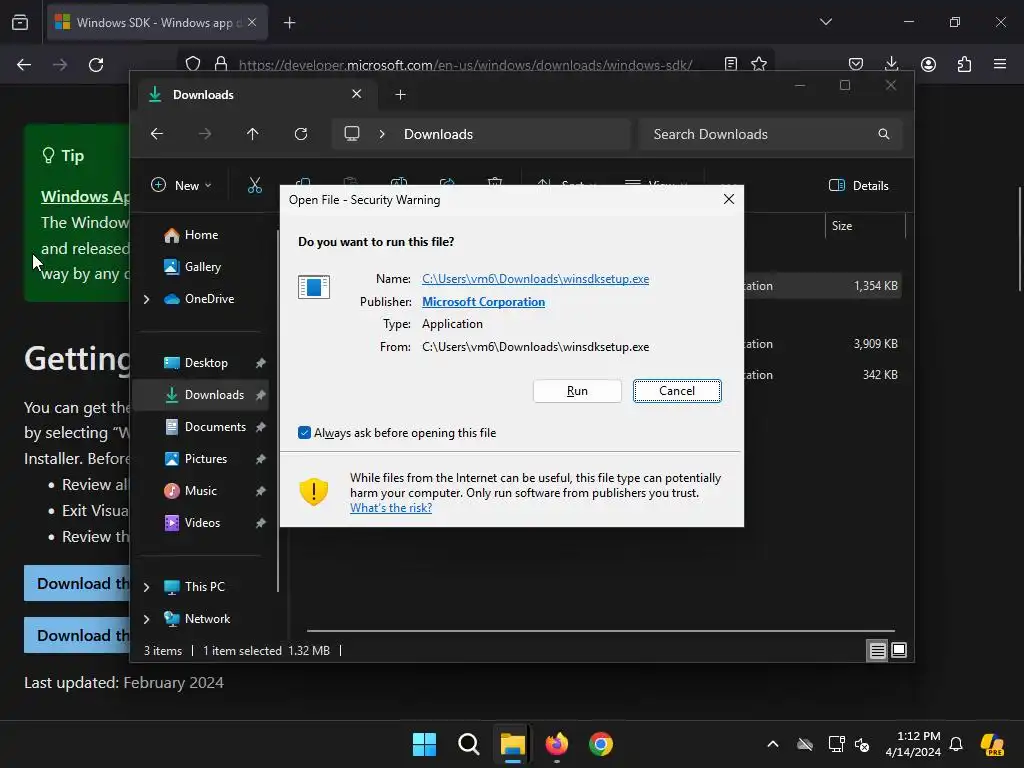Open Windows Search from the taskbar
The height and width of the screenshot is (768, 1024).
tap(468, 744)
